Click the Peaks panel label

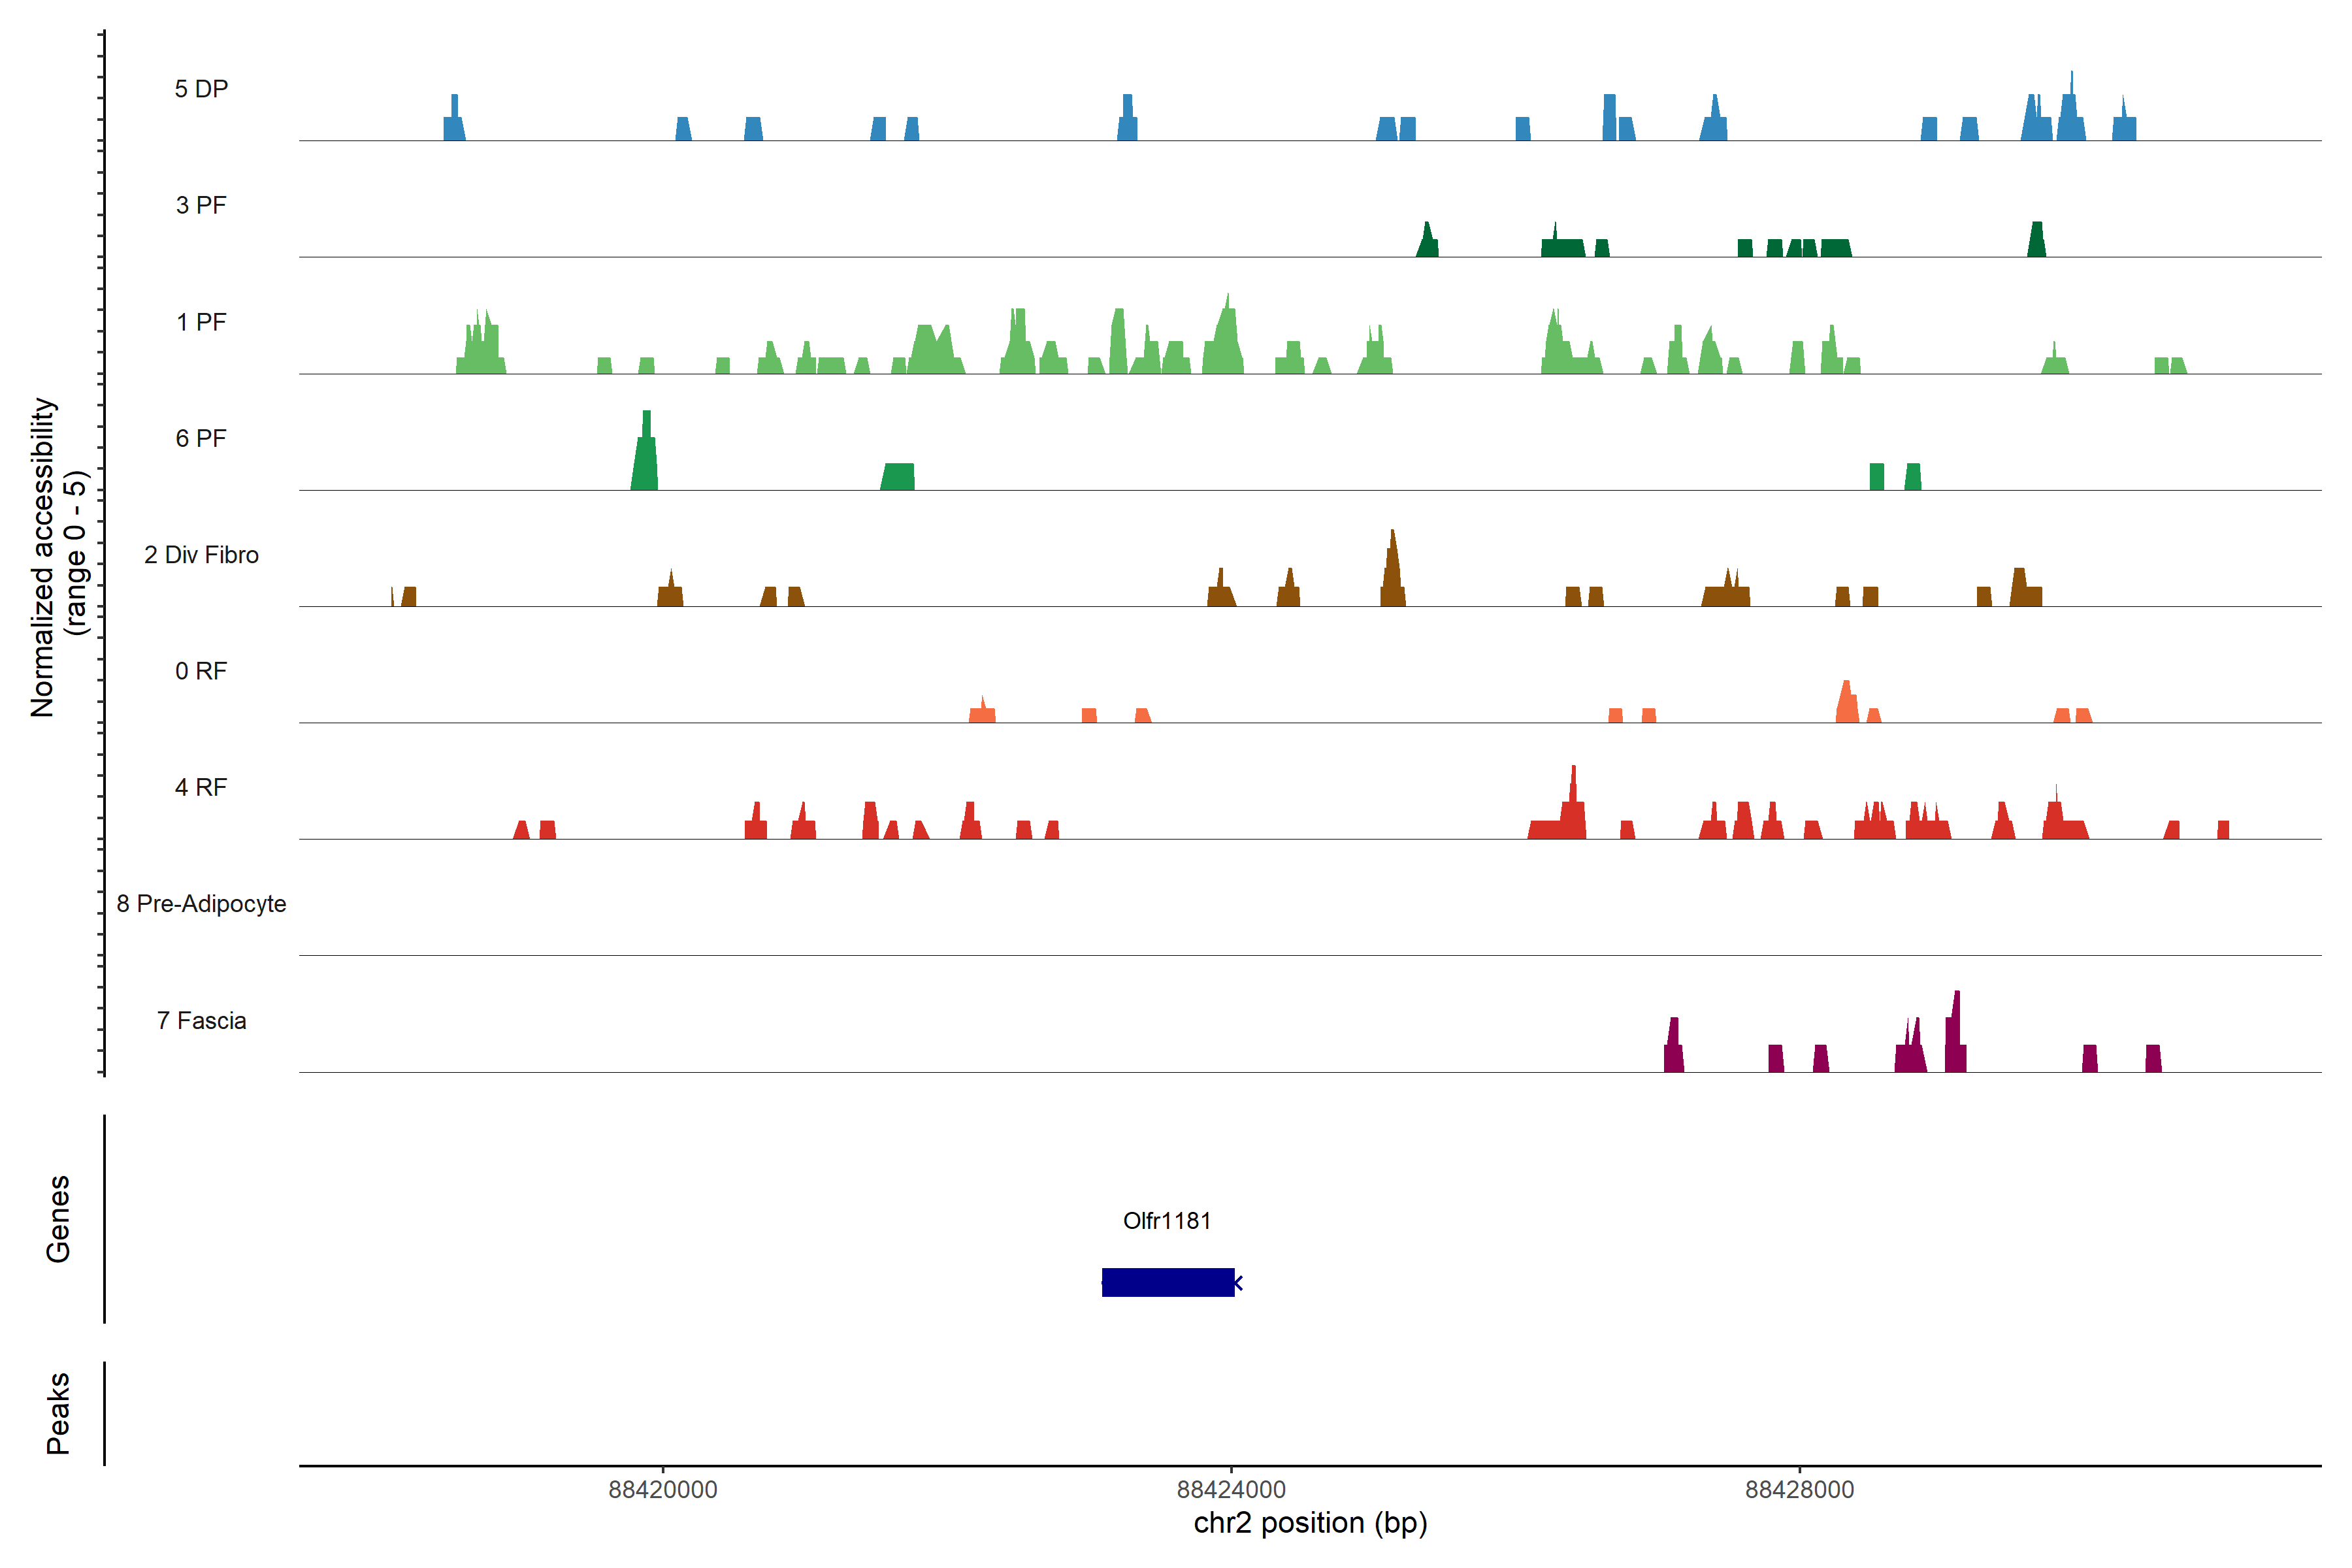coord(58,1413)
